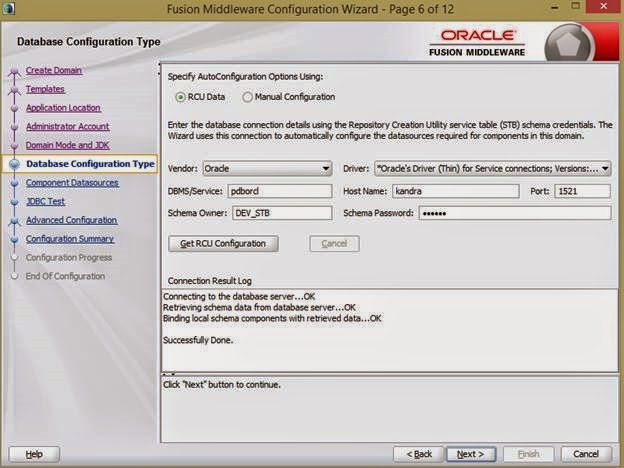The width and height of the screenshot is (624, 468).
Task: Open the Create Domain step link
Action: point(54,70)
